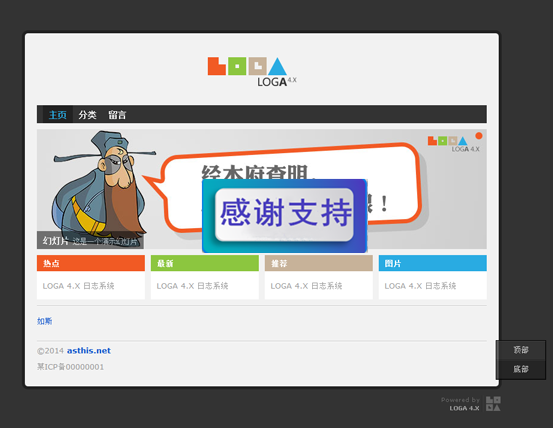Image resolution: width=553 pixels, height=428 pixels.
Task: Click the small LOGA 4.X logo in slideshow
Action: (x=453, y=144)
